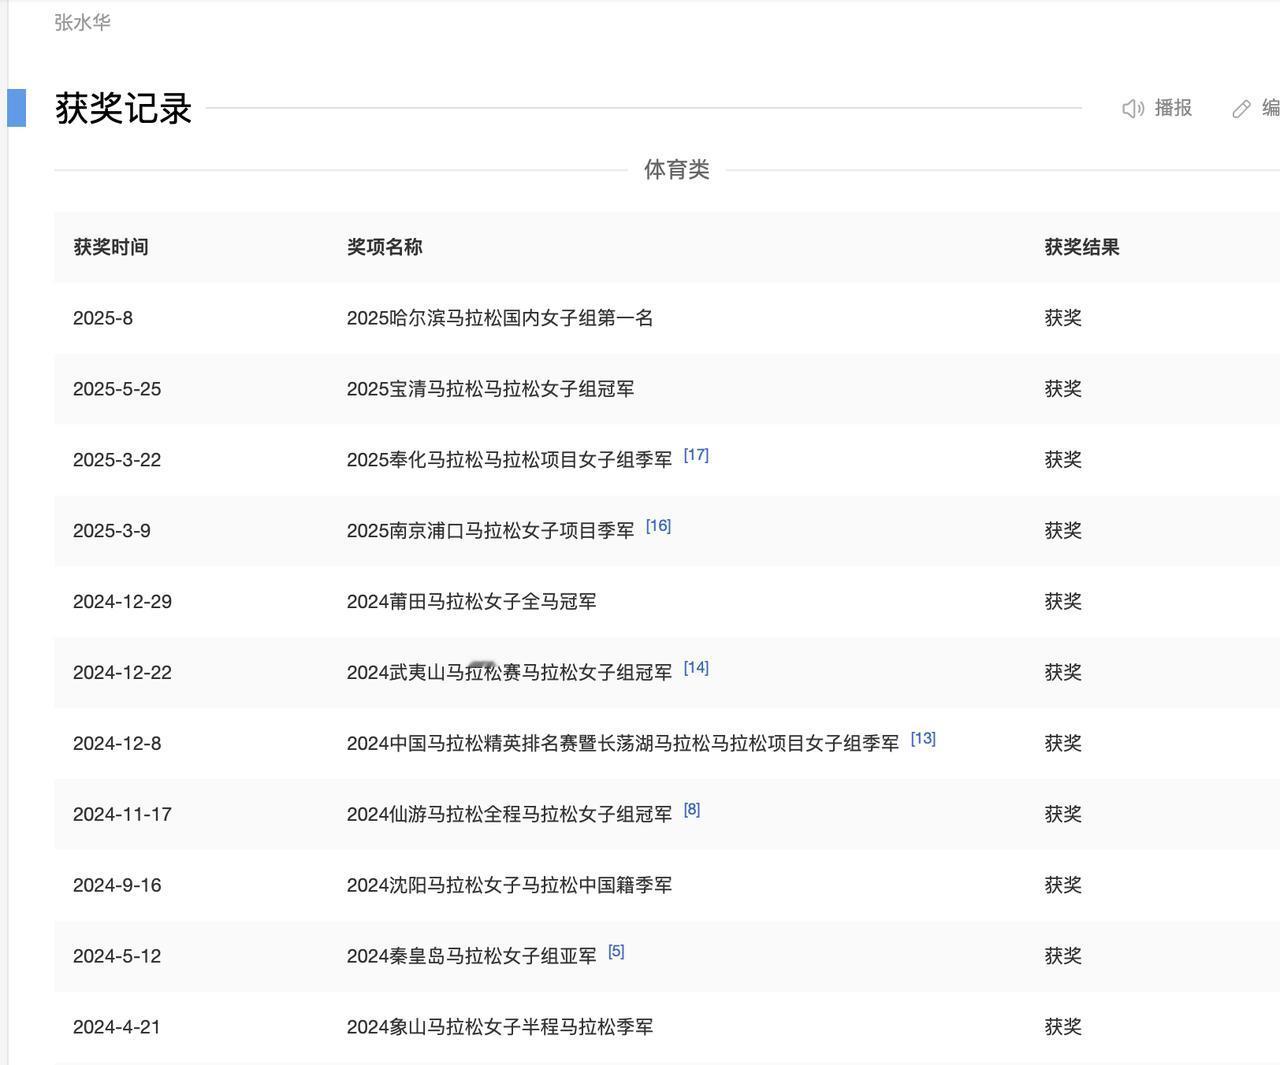This screenshot has height=1065, width=1280.
Task: Click the 播报 text button
Action: coord(1173,108)
